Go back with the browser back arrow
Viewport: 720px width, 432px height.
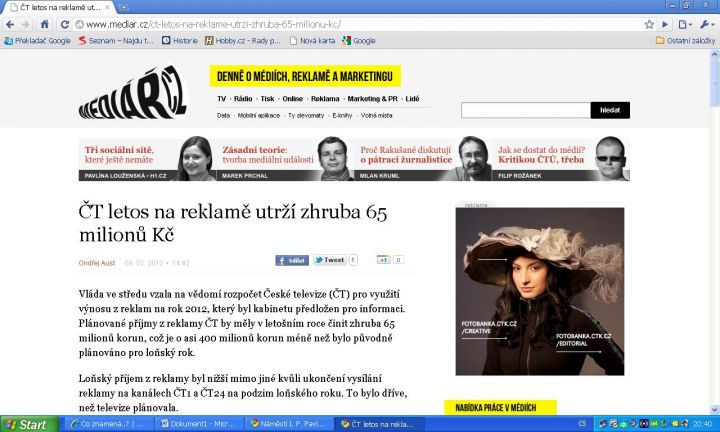pyautogui.click(x=10, y=24)
